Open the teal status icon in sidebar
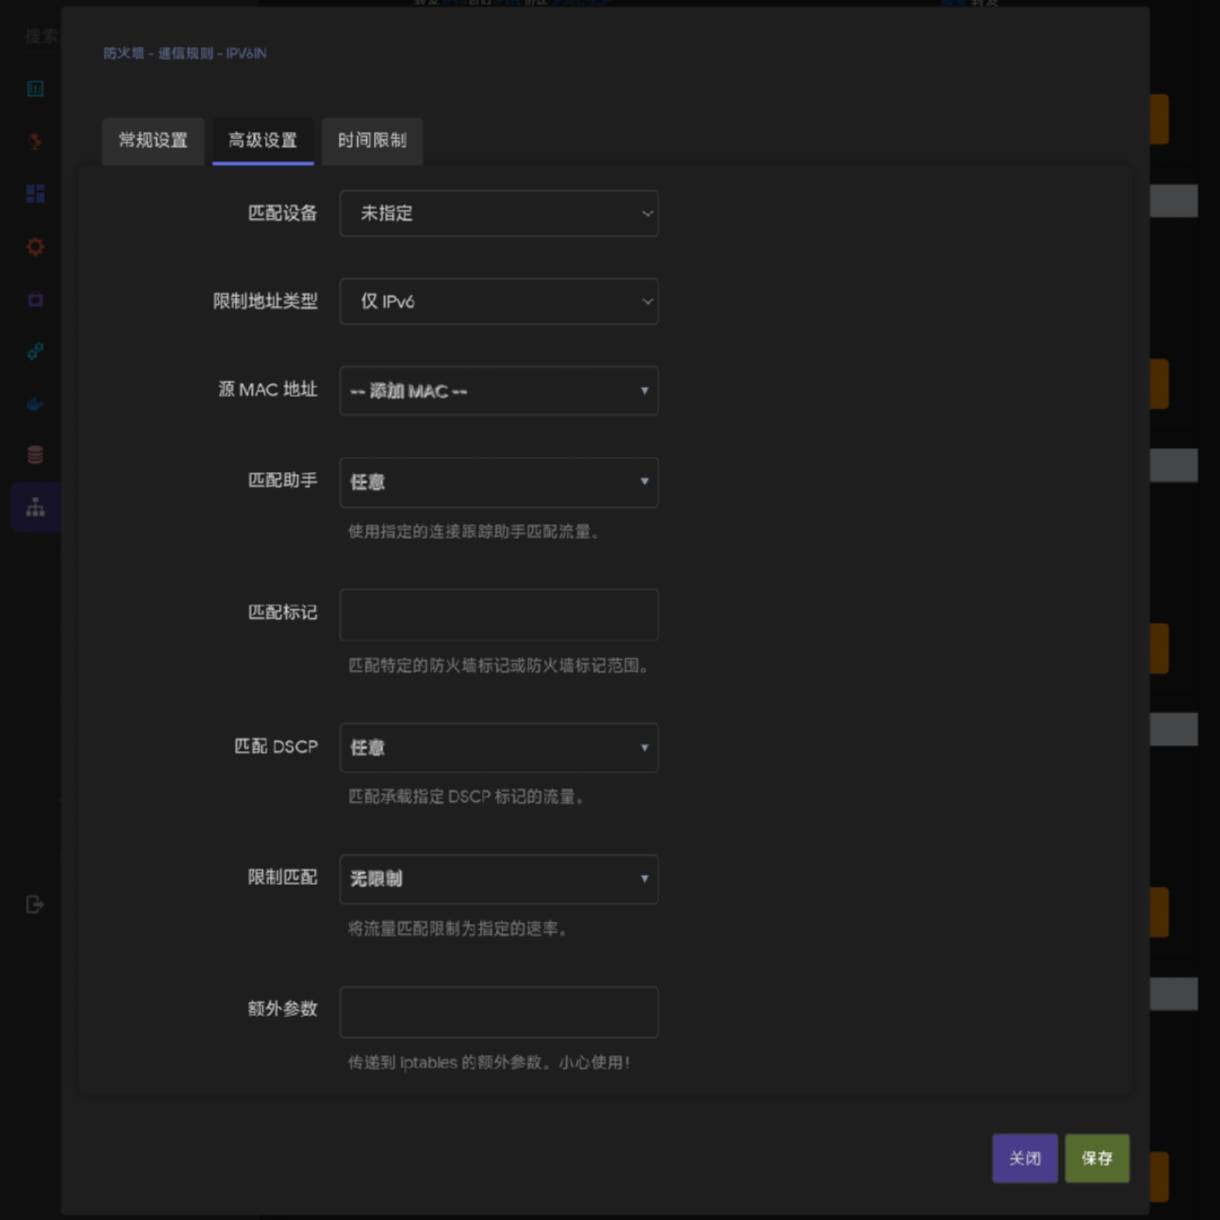The image size is (1220, 1220). pos(35,89)
